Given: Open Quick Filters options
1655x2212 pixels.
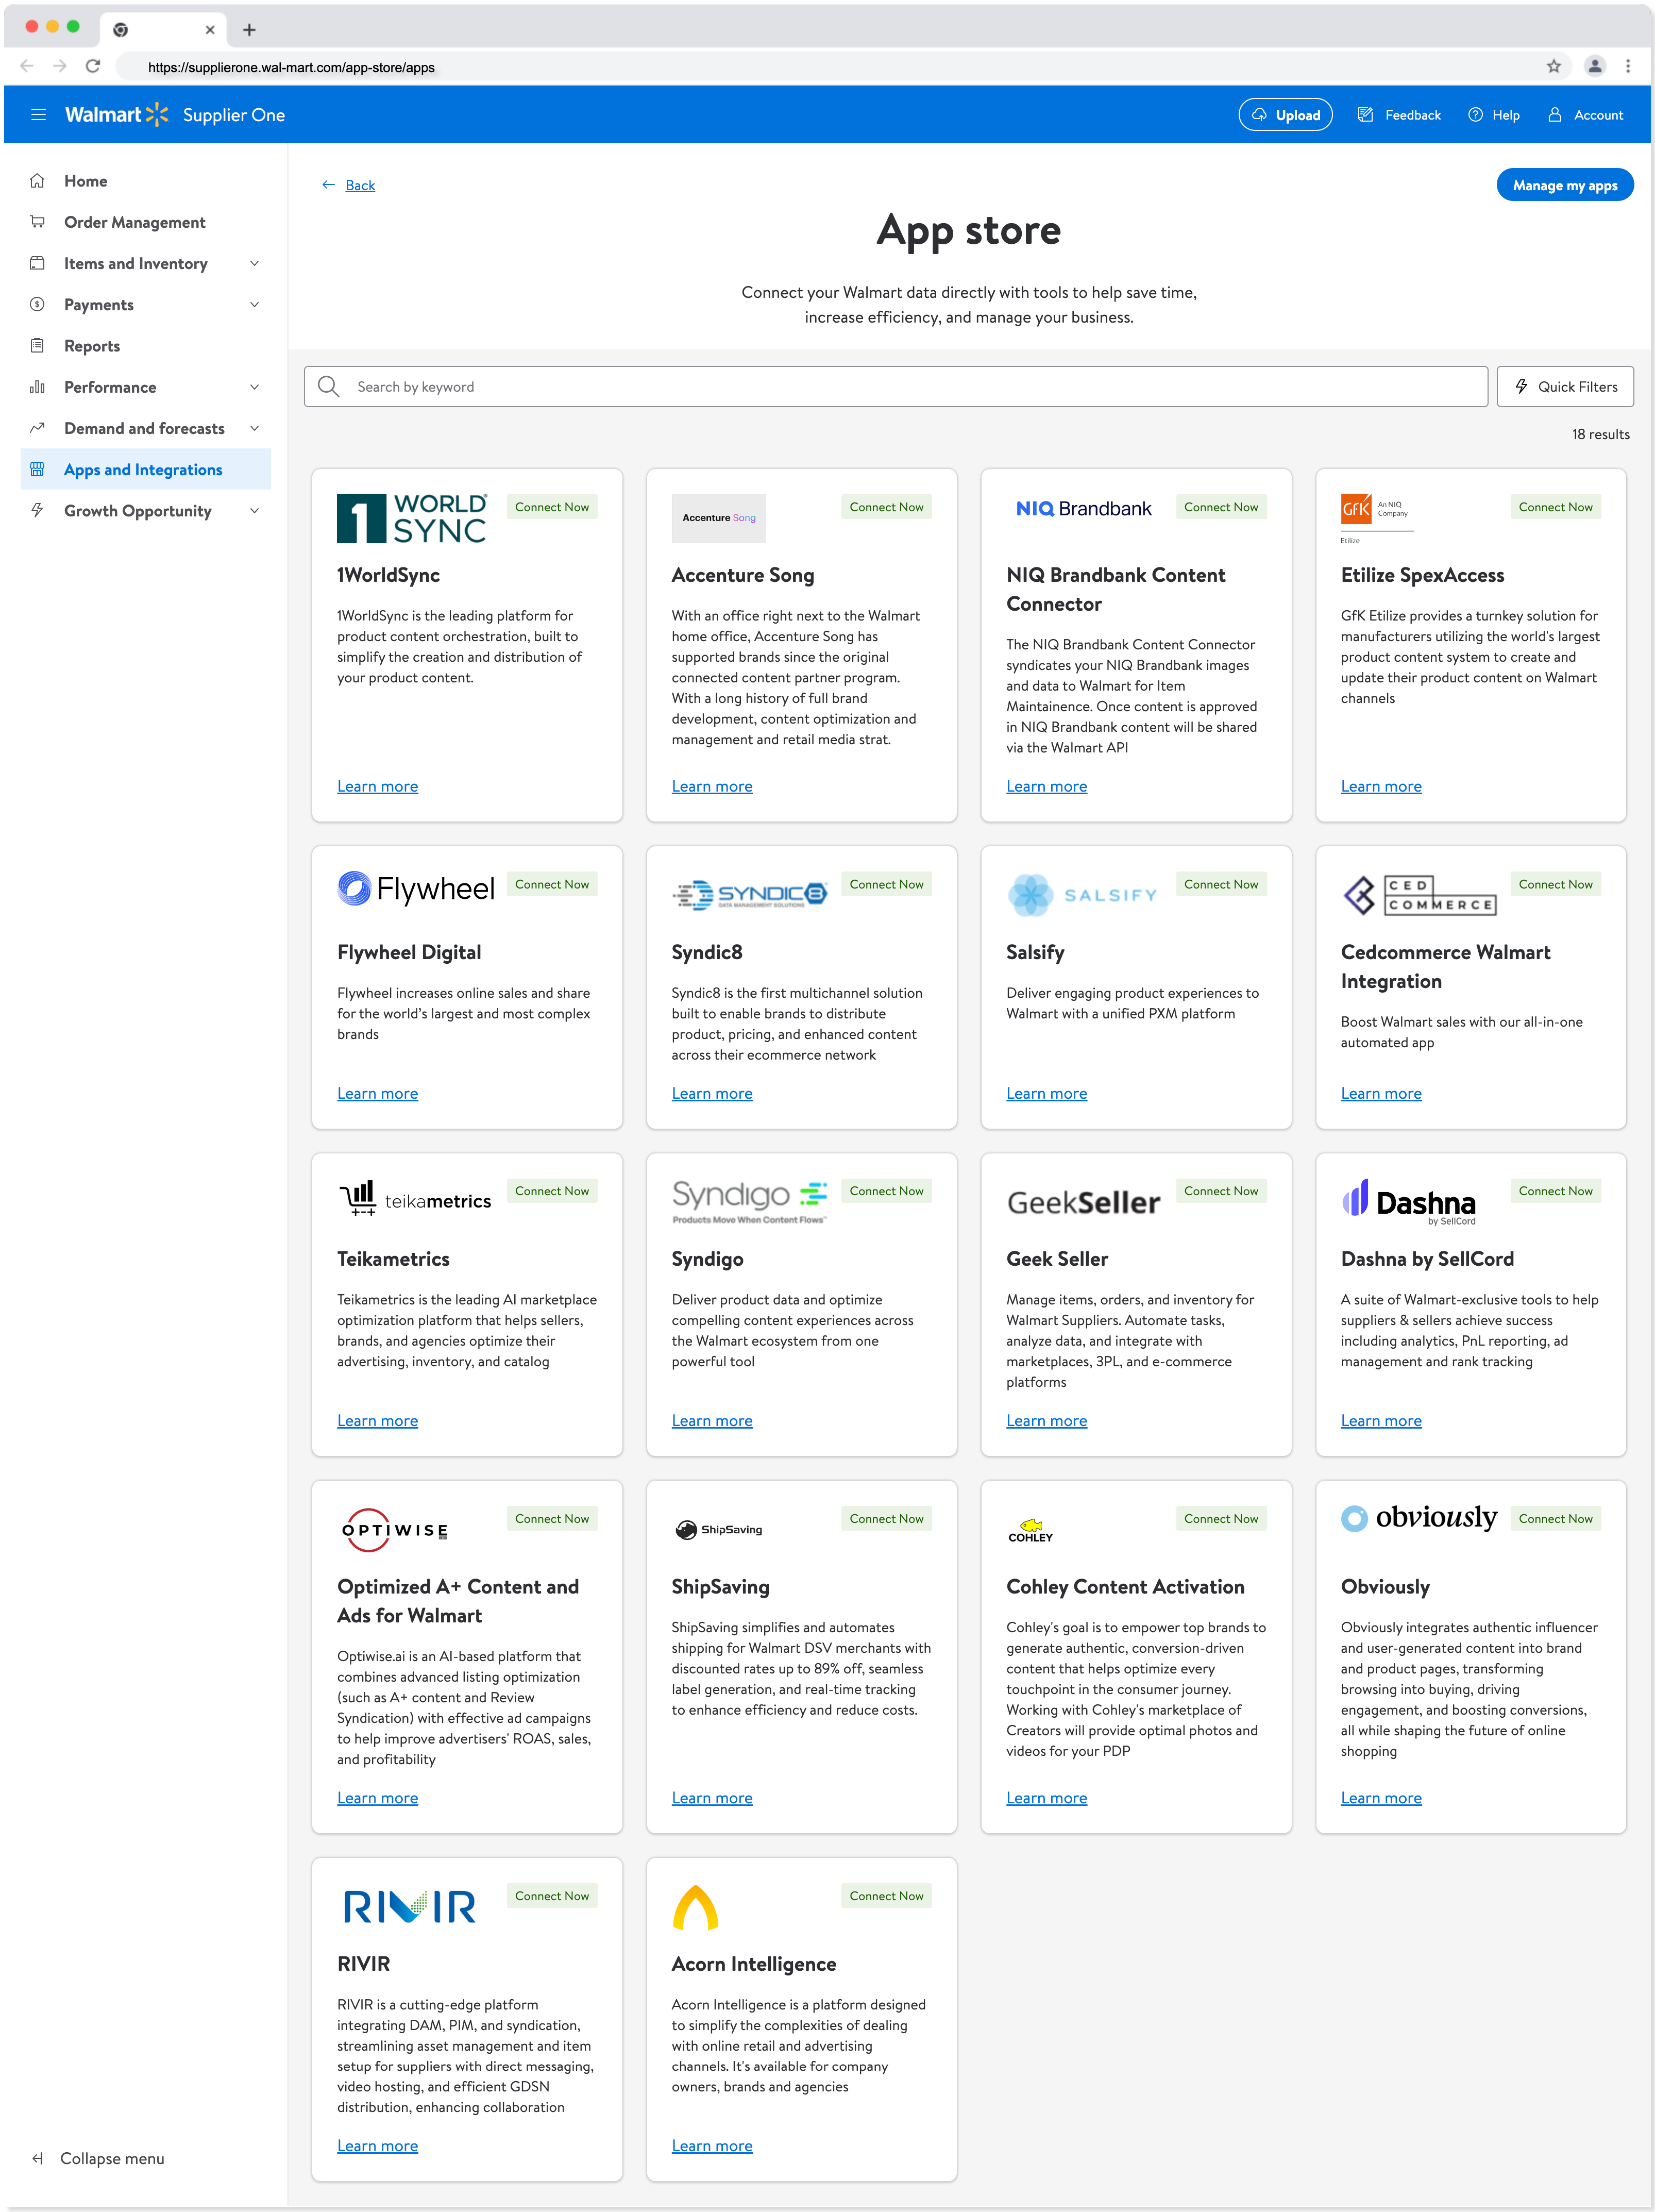Looking at the screenshot, I should (1564, 386).
